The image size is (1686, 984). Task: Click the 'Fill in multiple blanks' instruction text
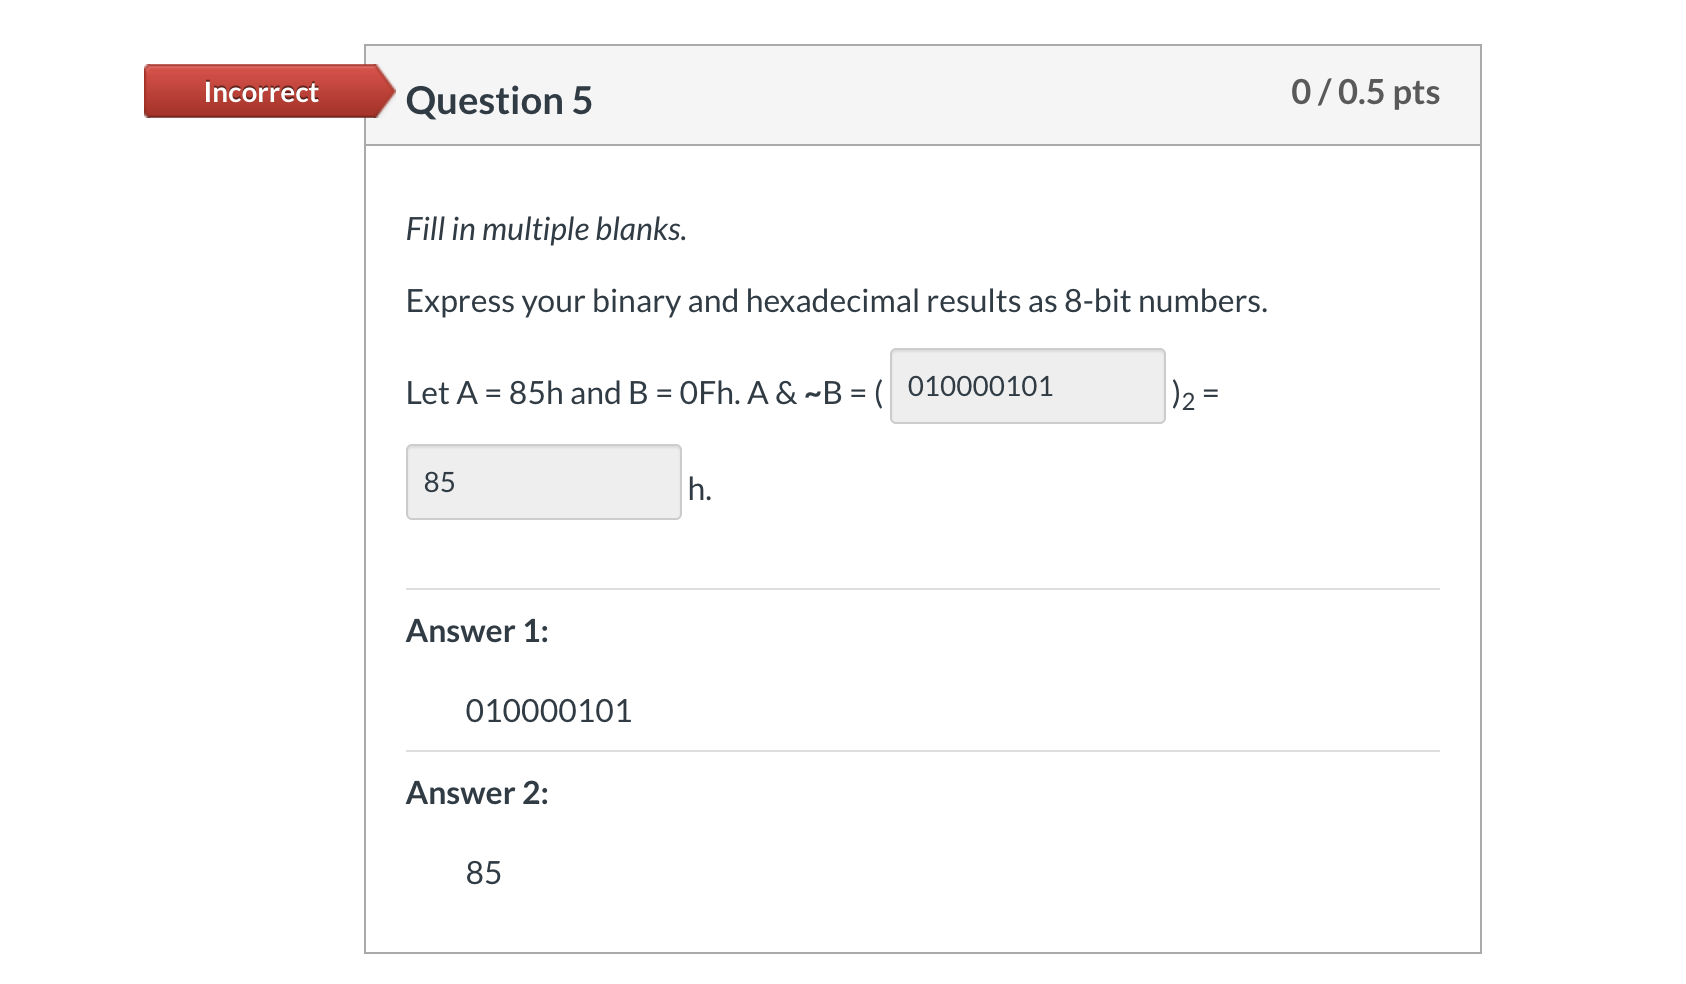(x=546, y=228)
